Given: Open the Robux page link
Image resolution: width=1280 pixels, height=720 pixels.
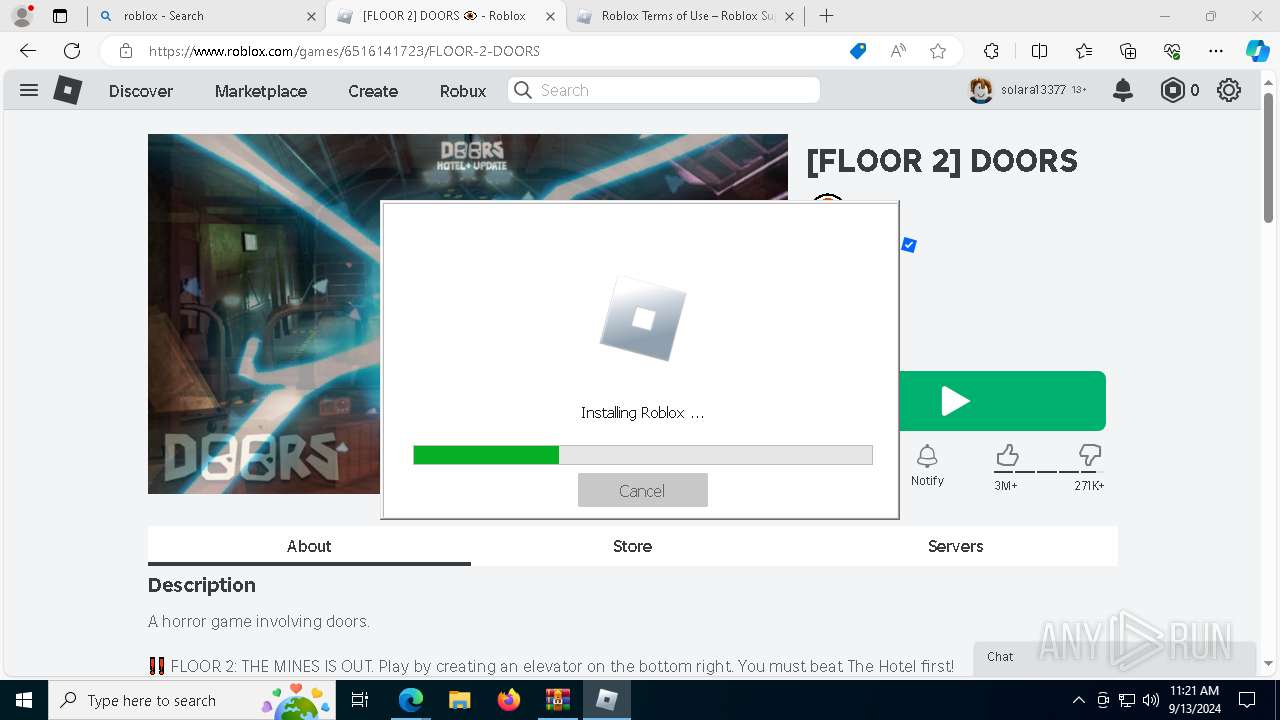Looking at the screenshot, I should 463,91.
